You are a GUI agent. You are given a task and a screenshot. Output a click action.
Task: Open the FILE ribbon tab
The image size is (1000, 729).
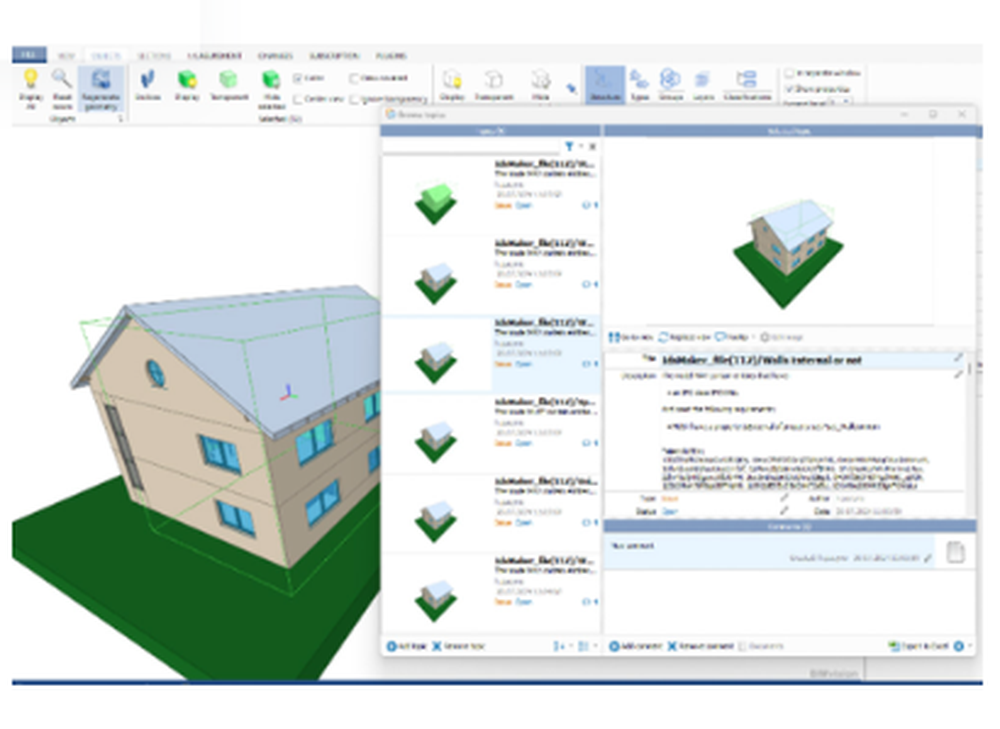tap(29, 55)
